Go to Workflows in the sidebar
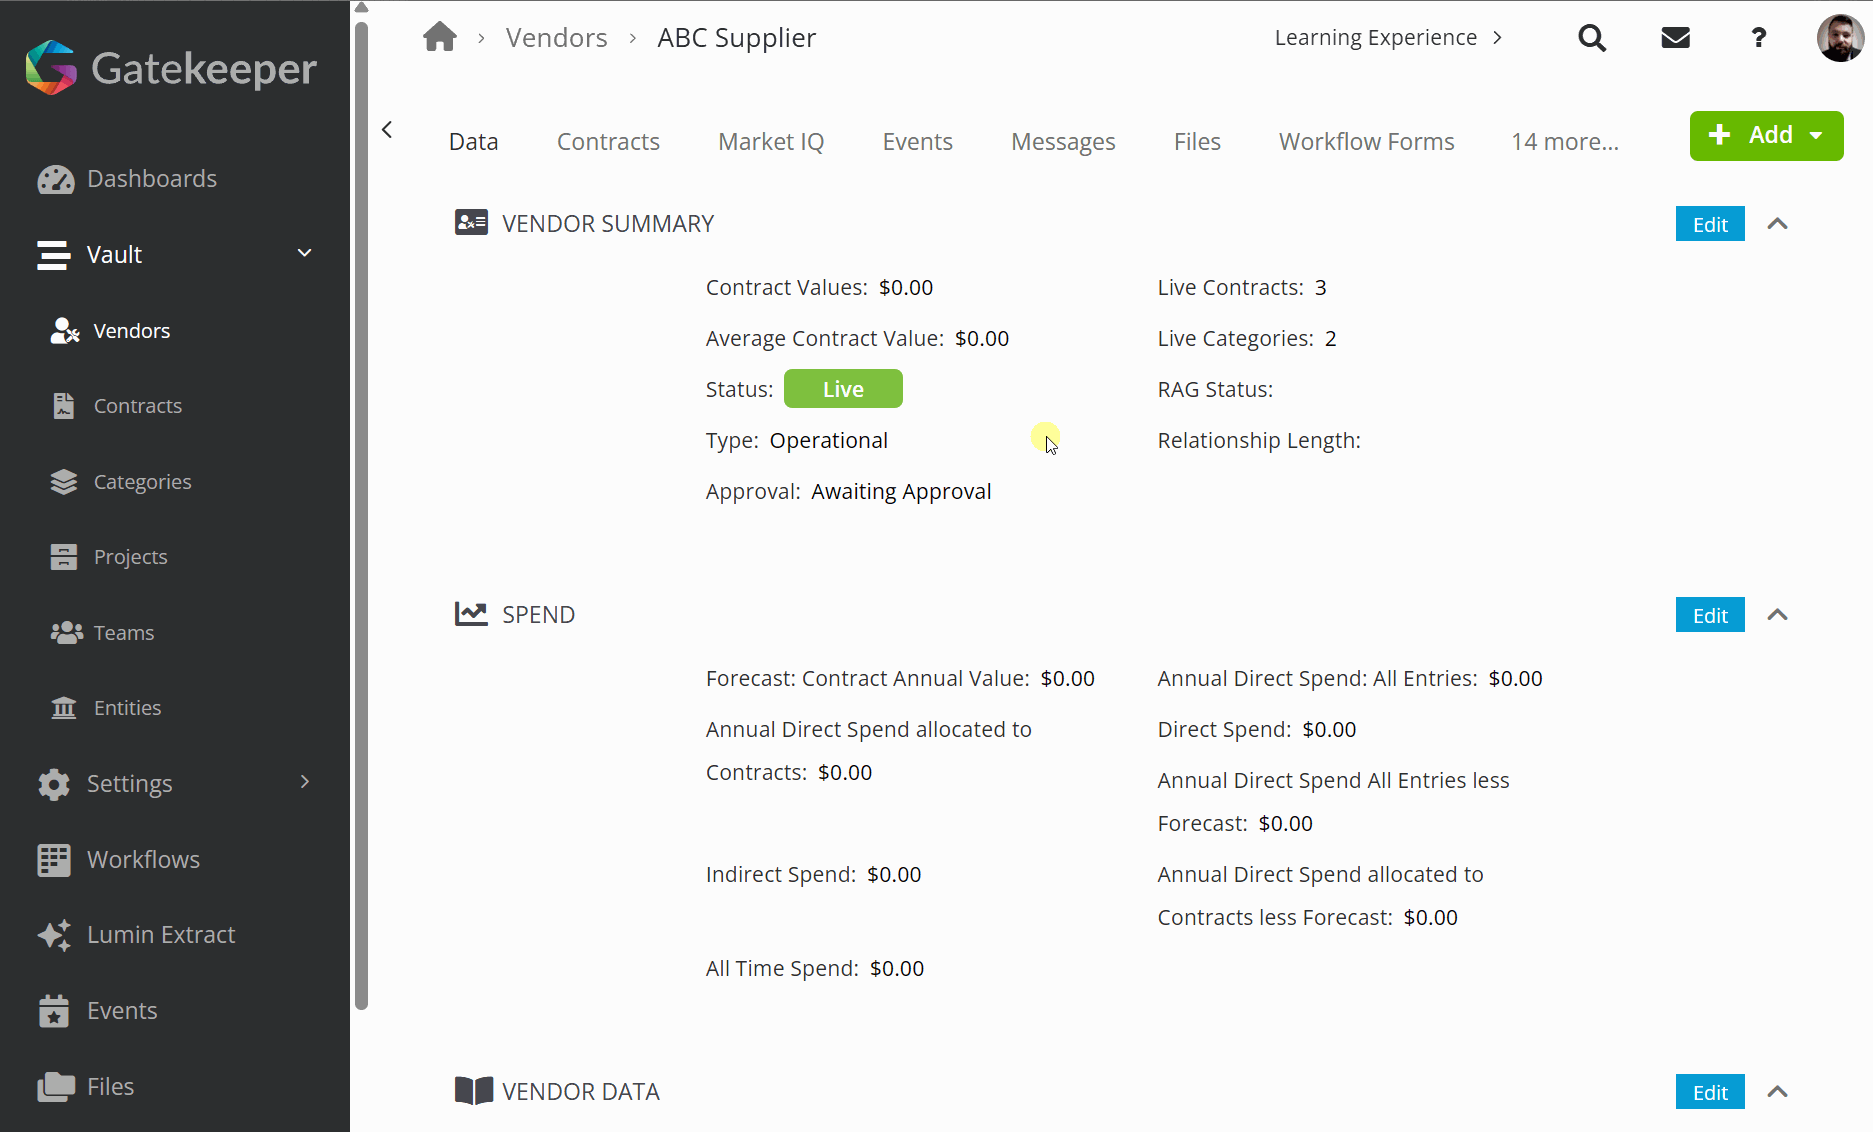Viewport: 1873px width, 1132px height. [143, 860]
